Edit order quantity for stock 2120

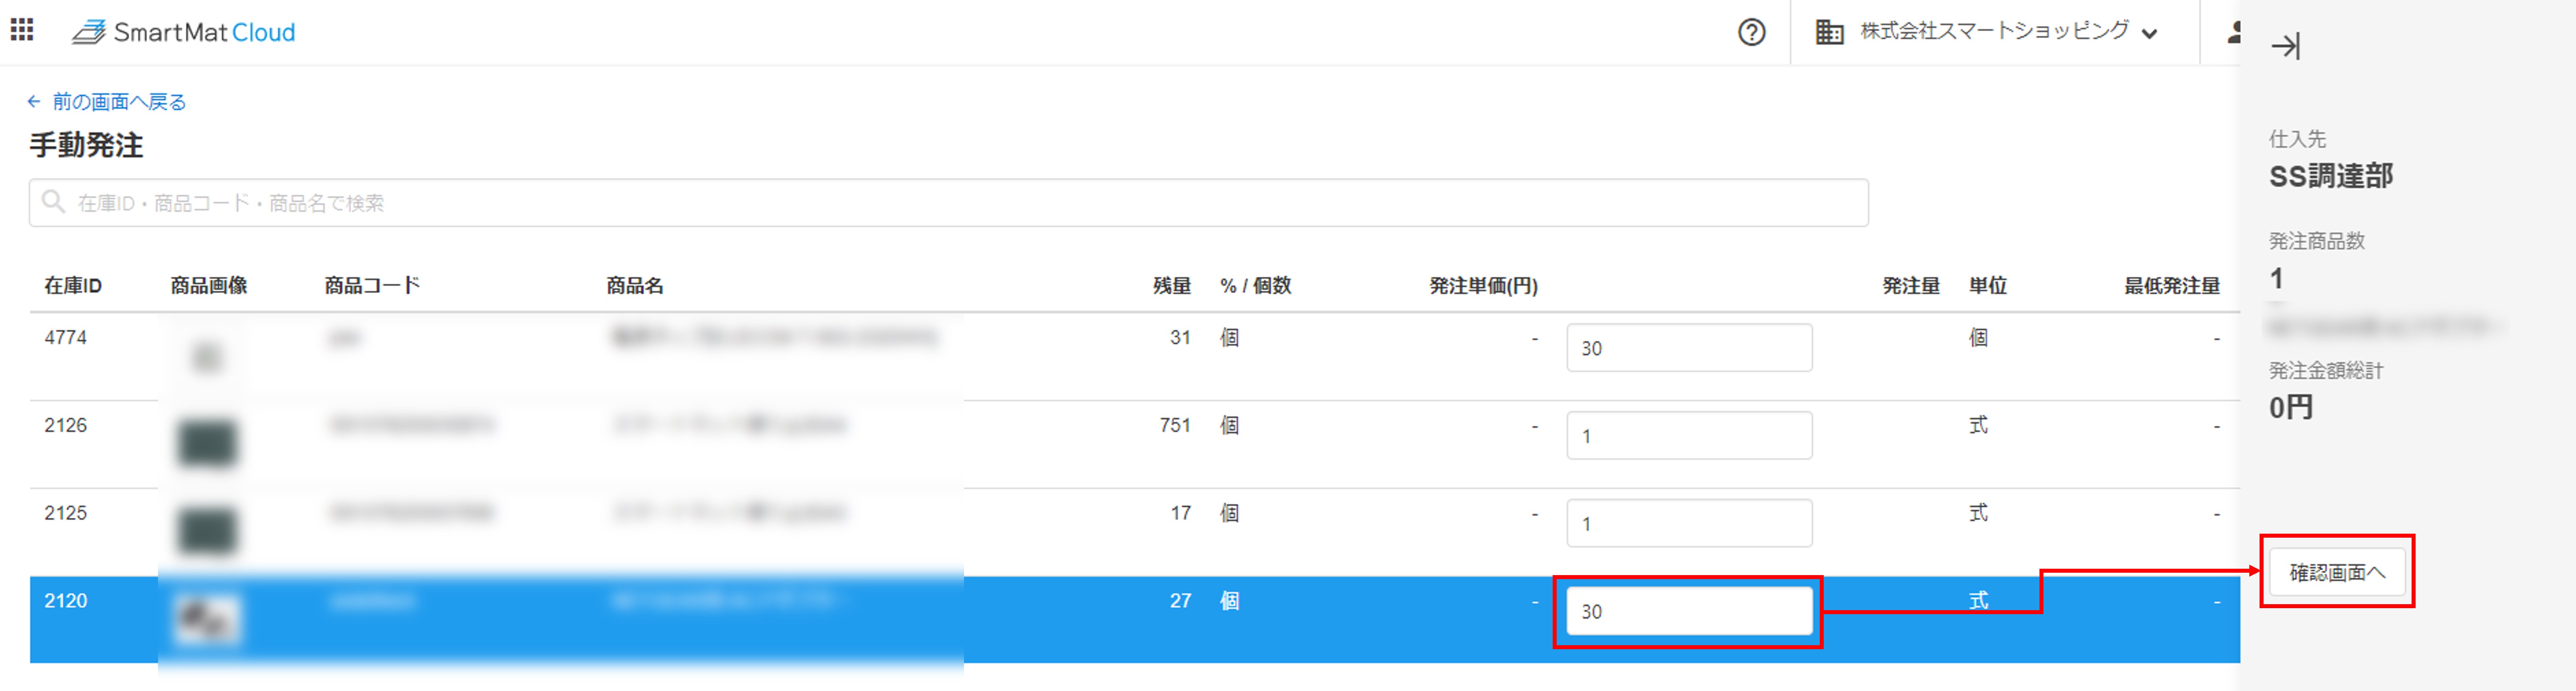point(1688,611)
